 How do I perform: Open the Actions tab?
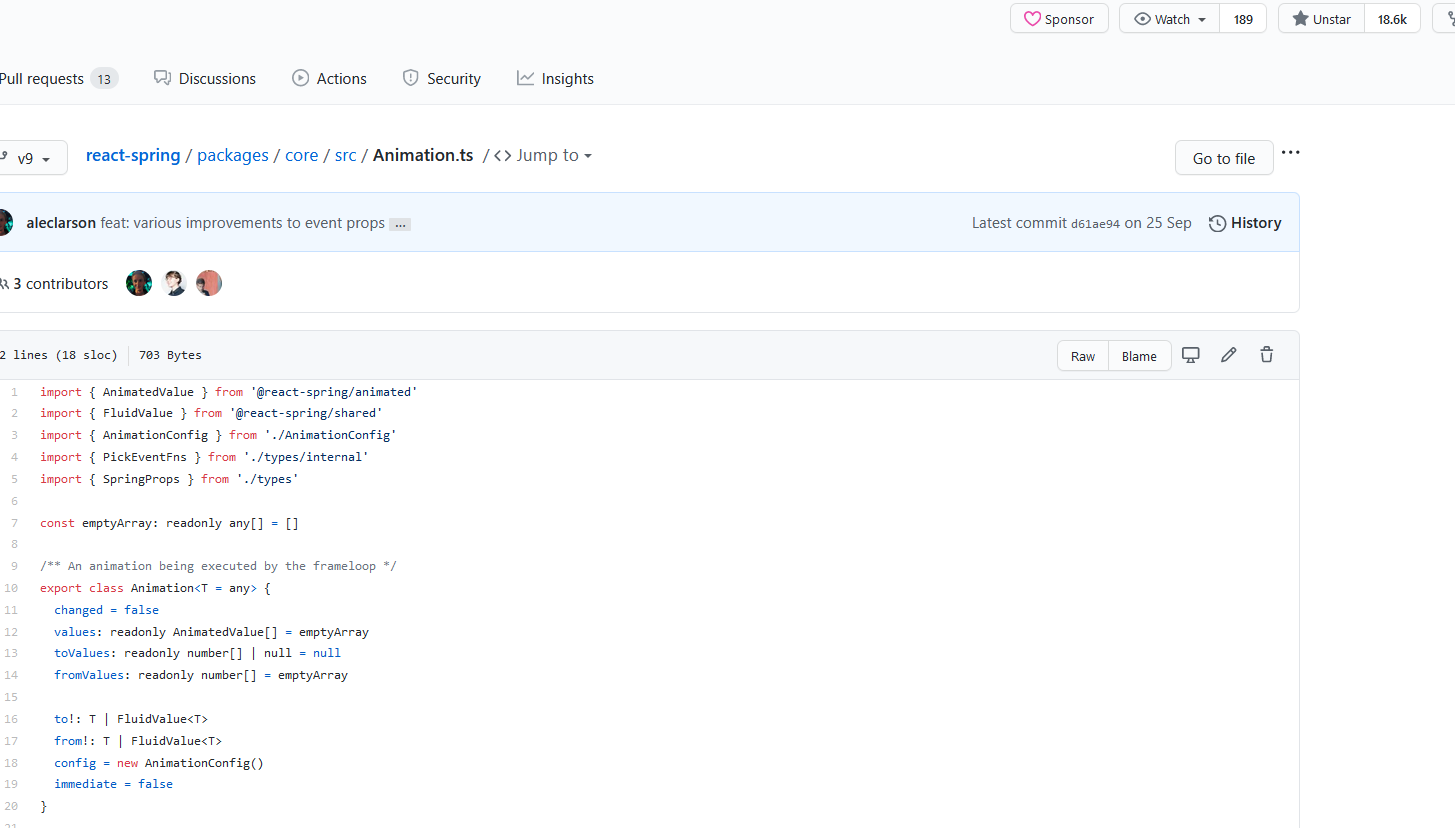pyautogui.click(x=329, y=78)
